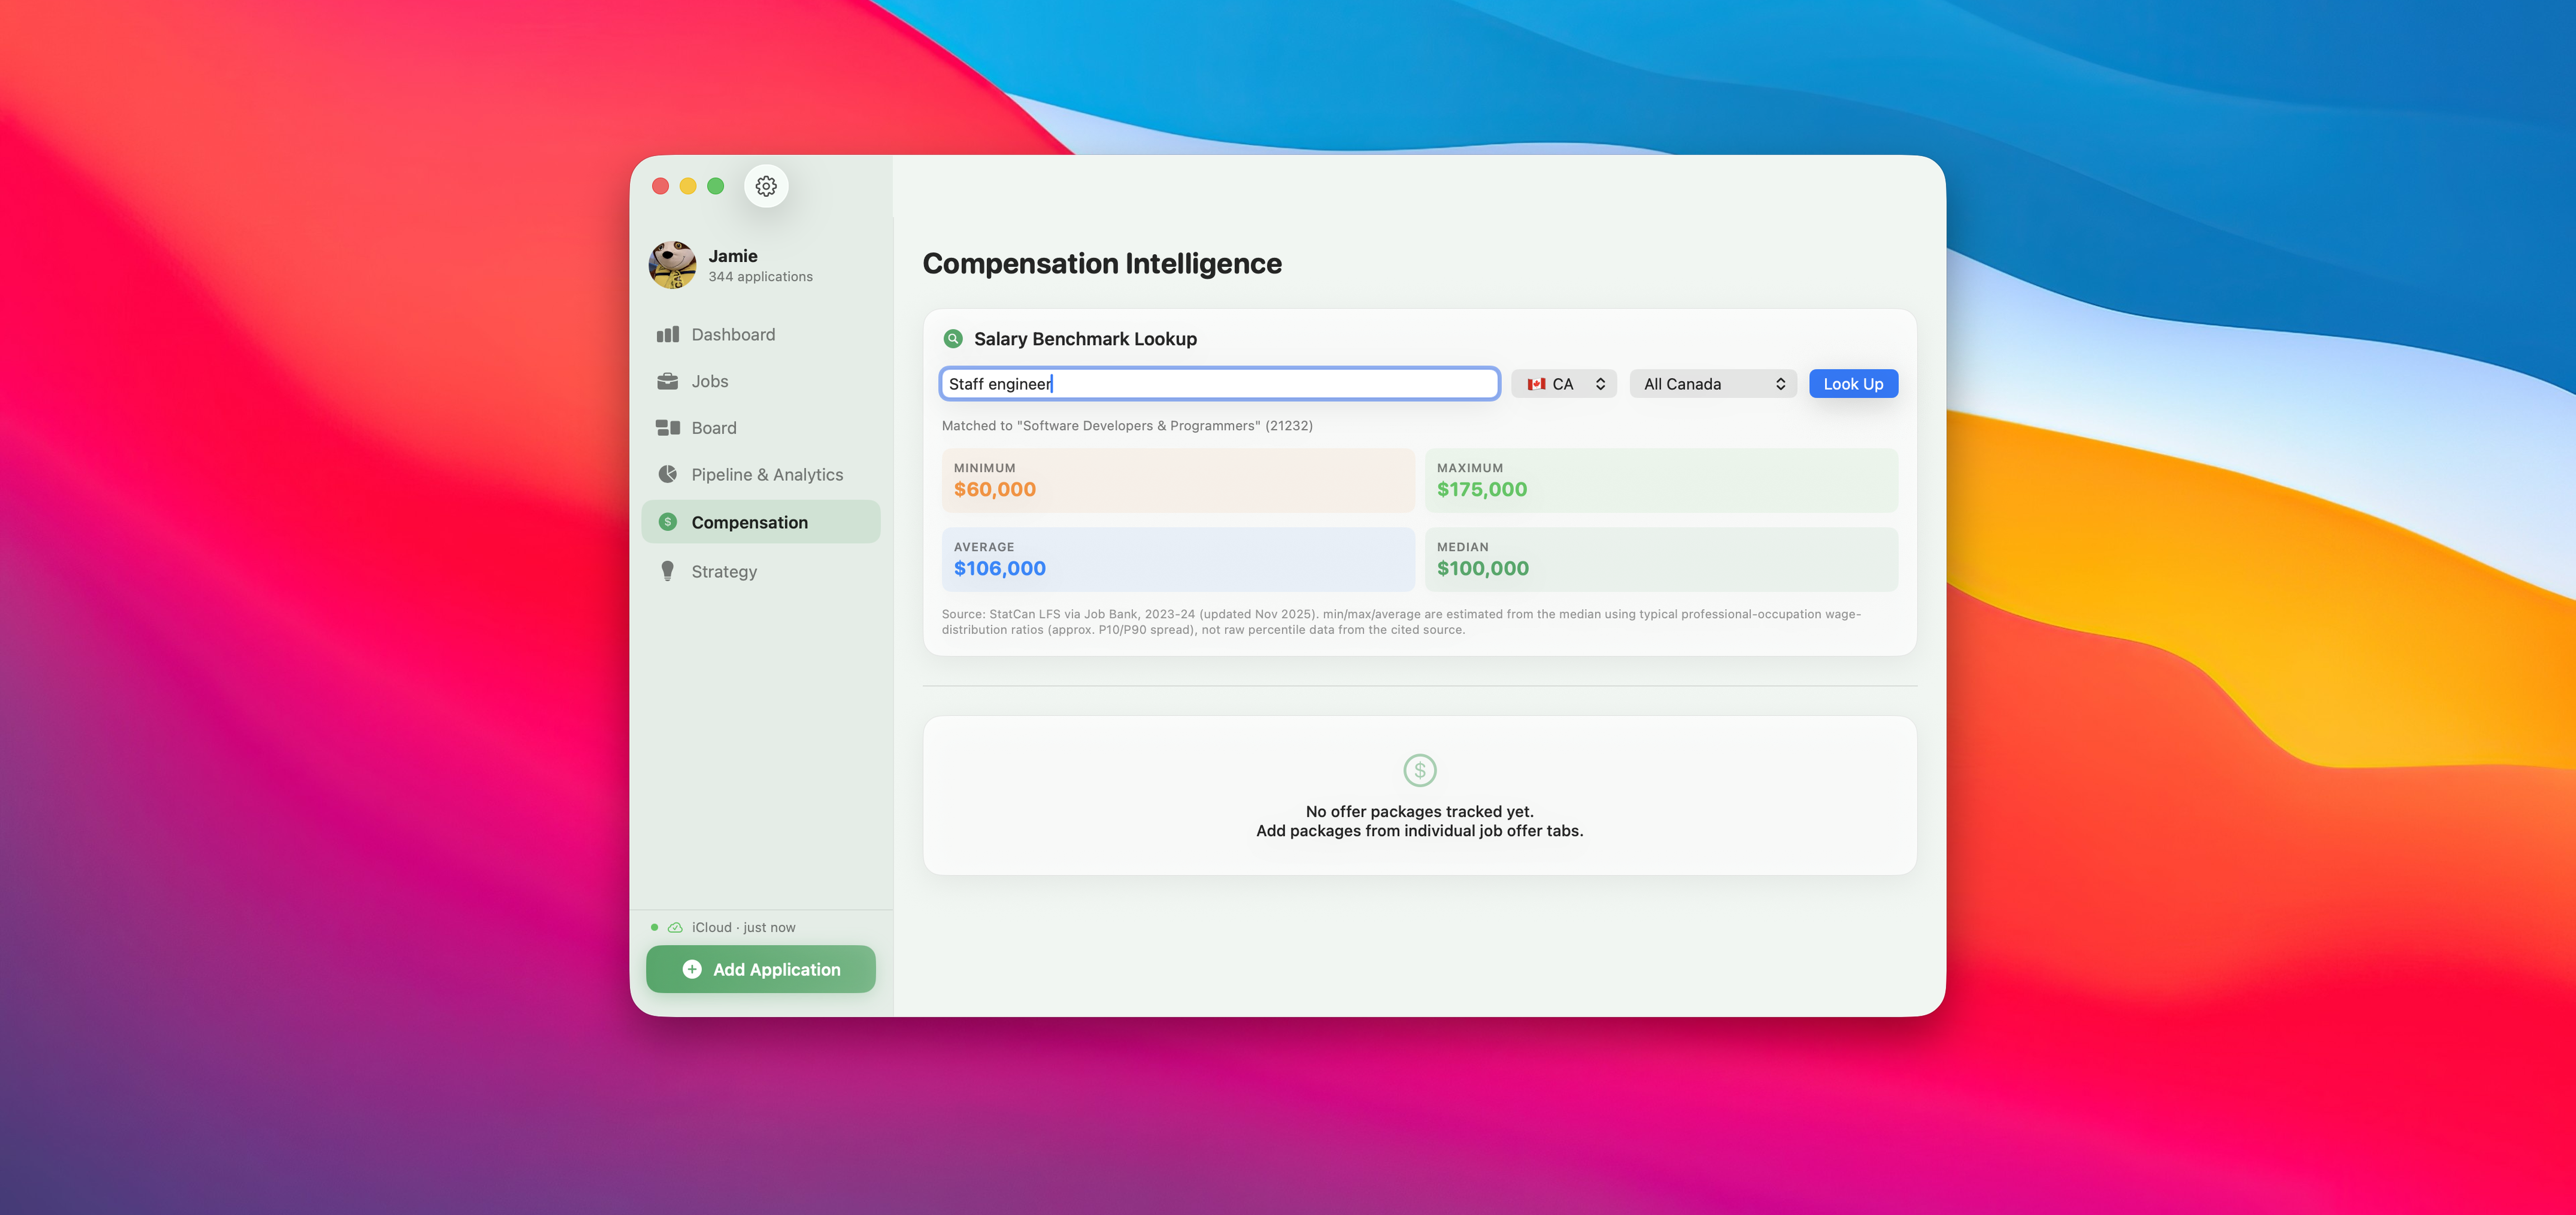Open the Strategy section
Screen dimensions: 2576x1215
(760, 571)
